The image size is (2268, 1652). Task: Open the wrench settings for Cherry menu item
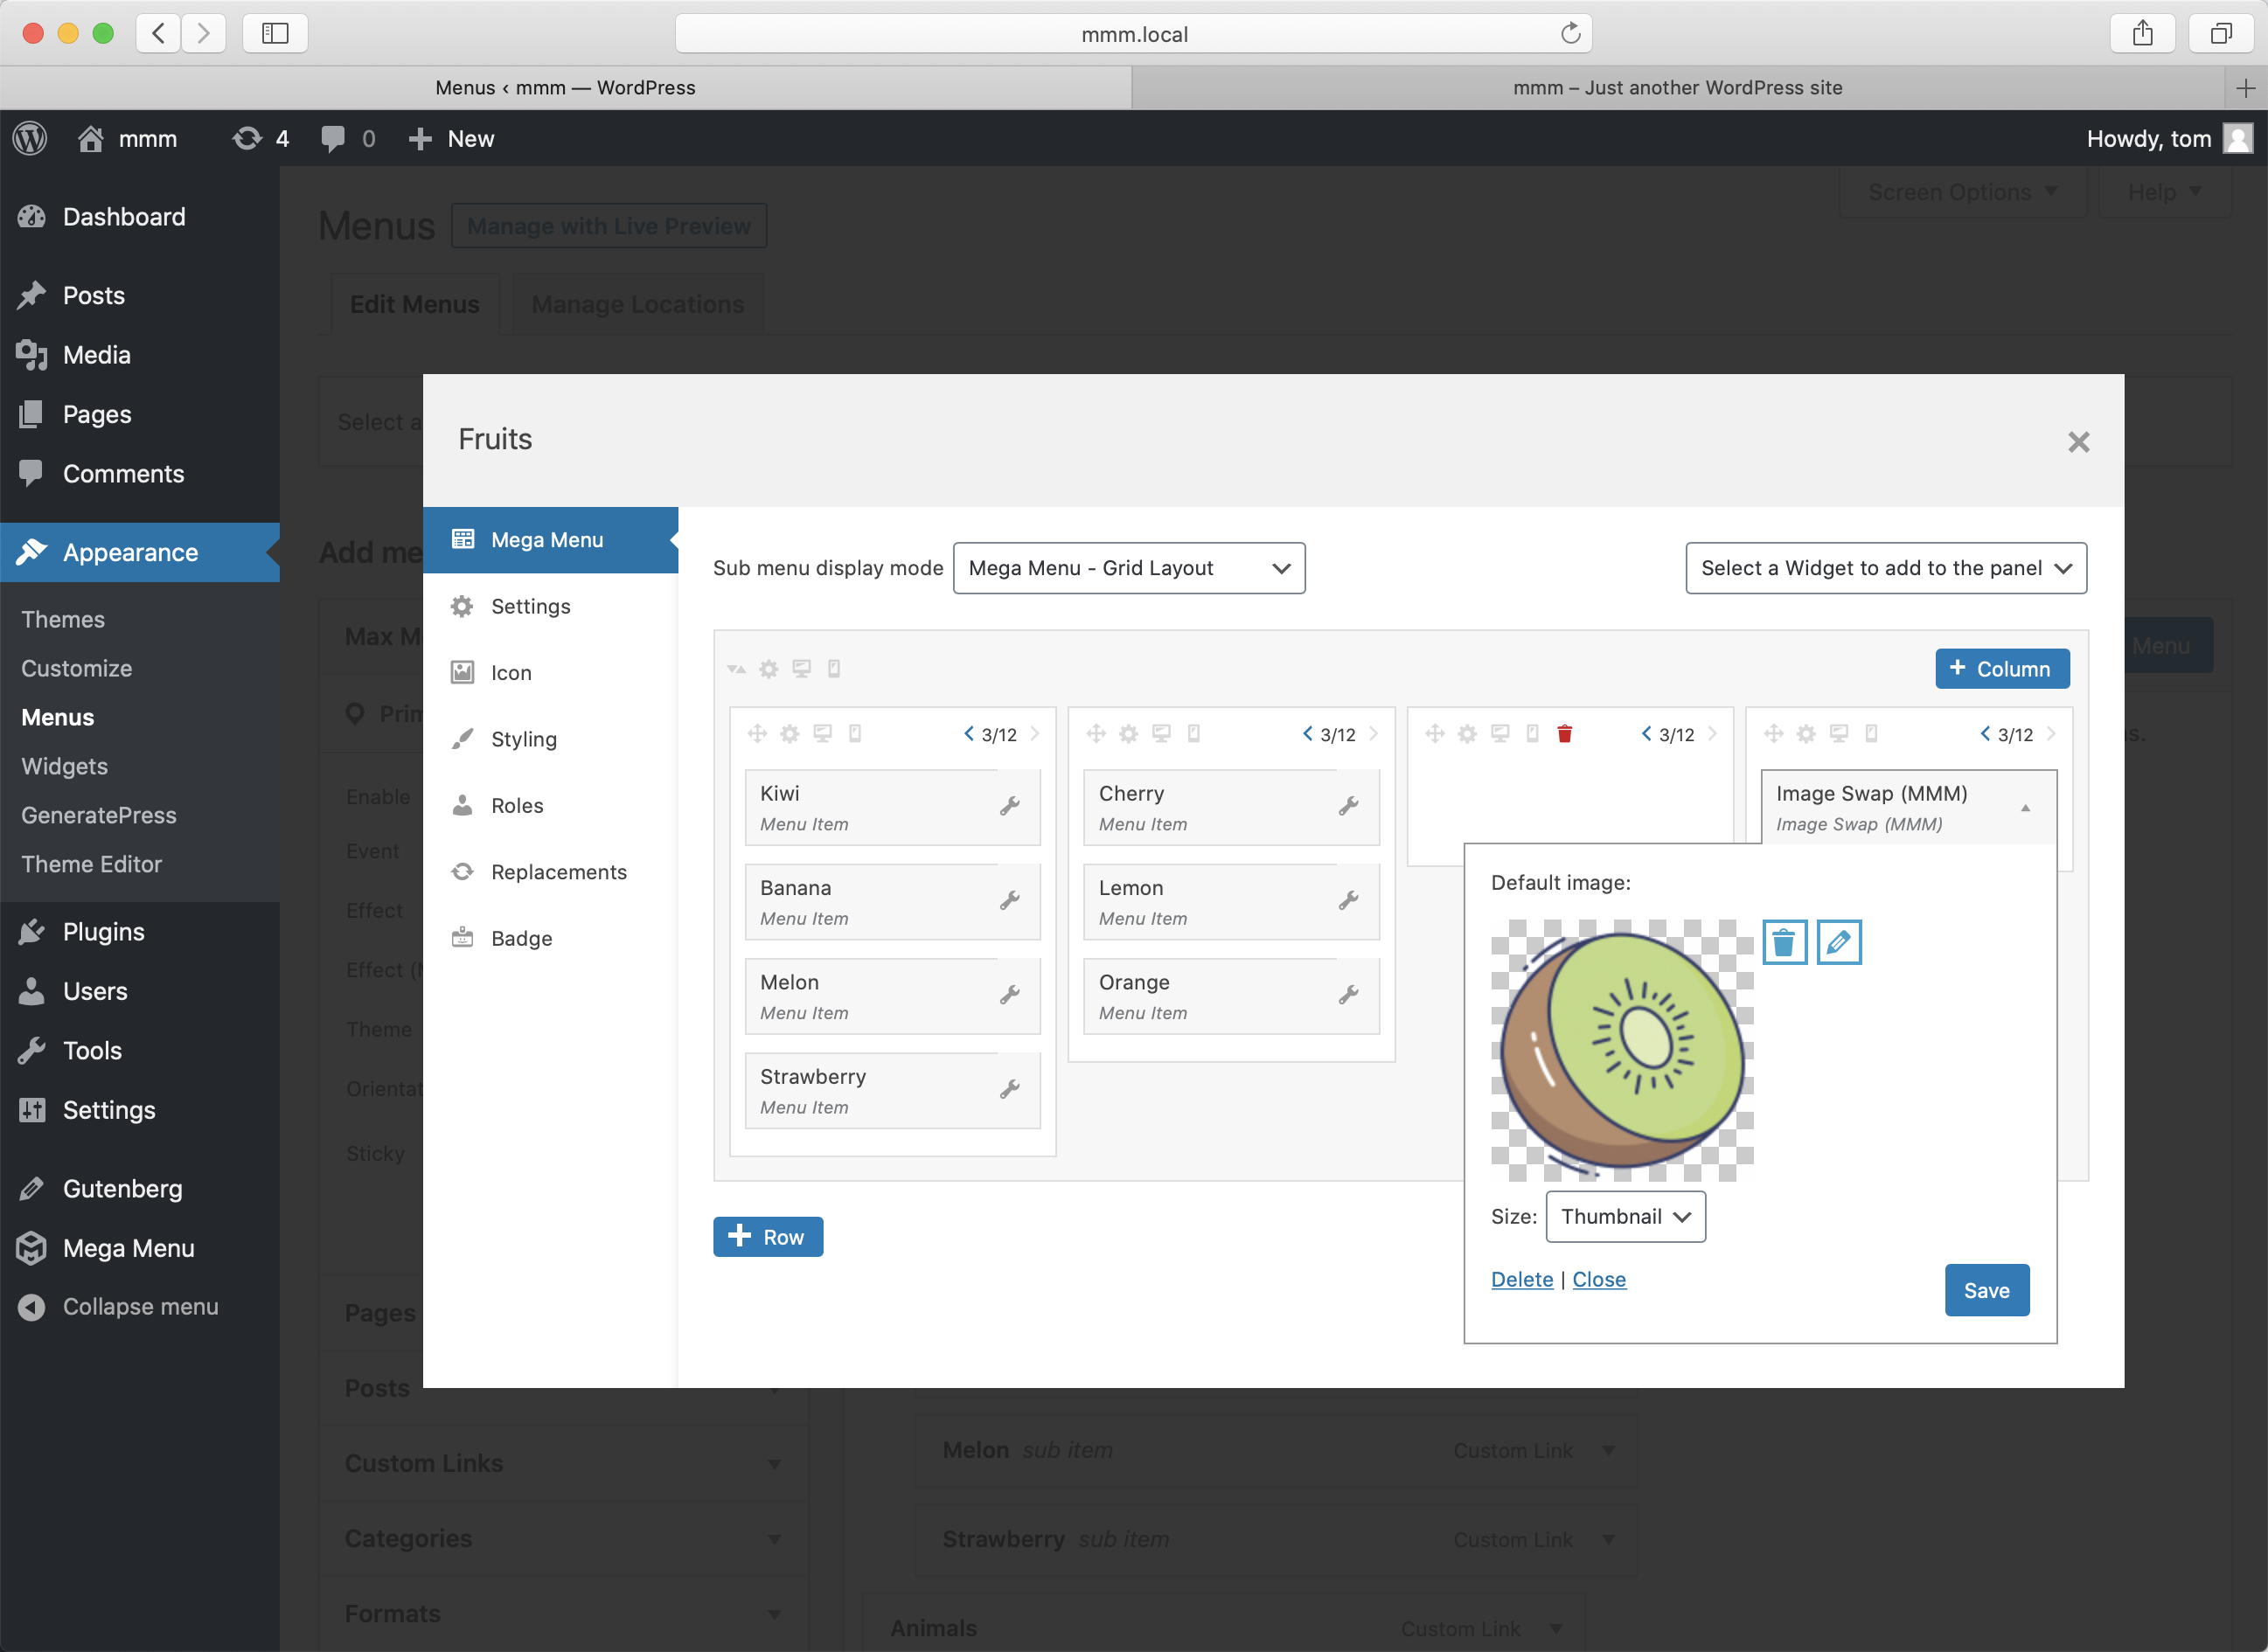[1348, 806]
